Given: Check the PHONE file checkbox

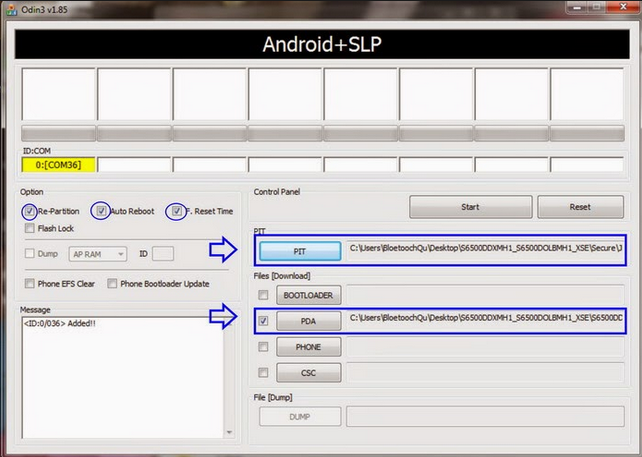Looking at the screenshot, I should pos(263,347).
